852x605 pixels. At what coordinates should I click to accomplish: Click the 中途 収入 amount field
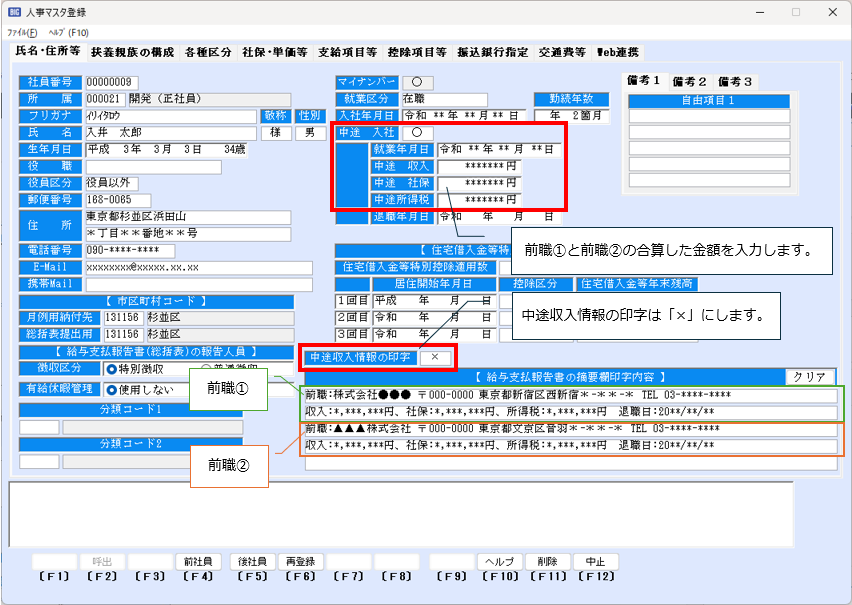pos(479,166)
